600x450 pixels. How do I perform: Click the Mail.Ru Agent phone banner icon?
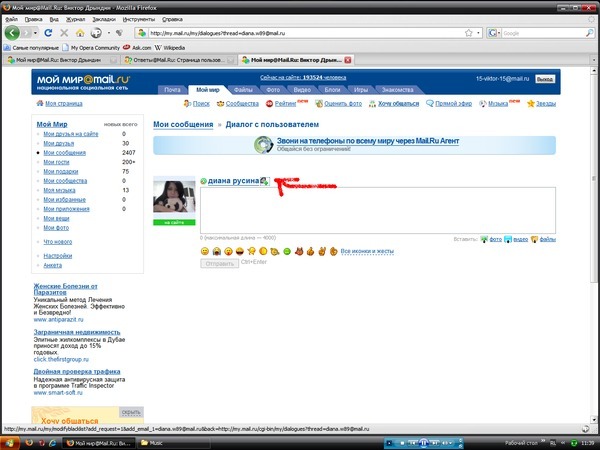(264, 145)
